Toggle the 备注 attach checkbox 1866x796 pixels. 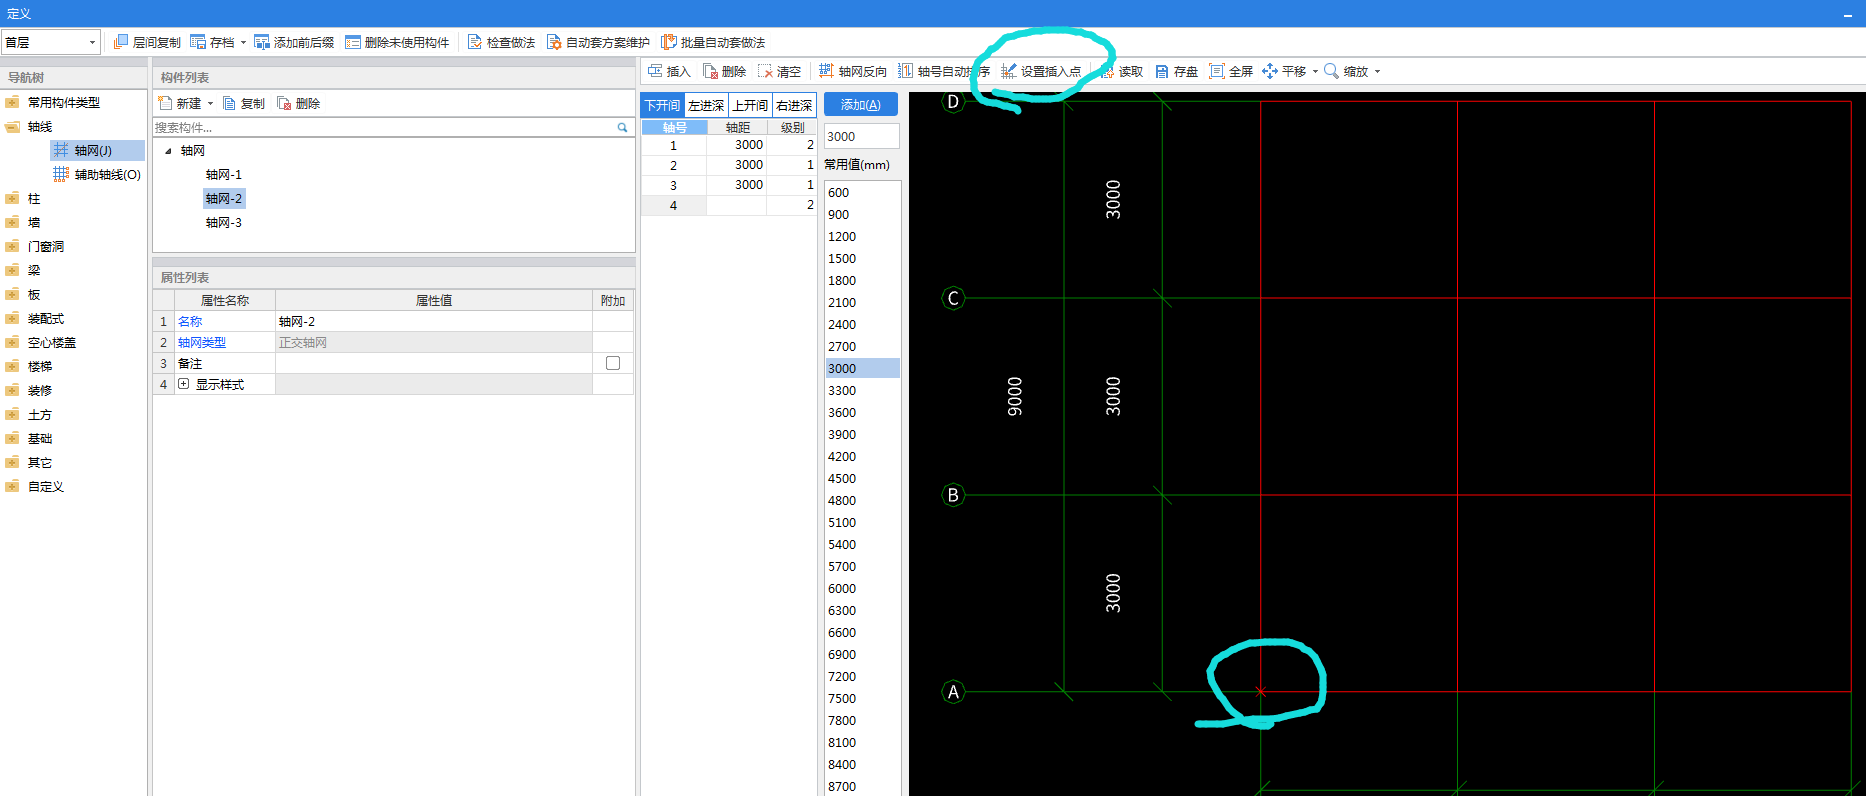pos(613,363)
